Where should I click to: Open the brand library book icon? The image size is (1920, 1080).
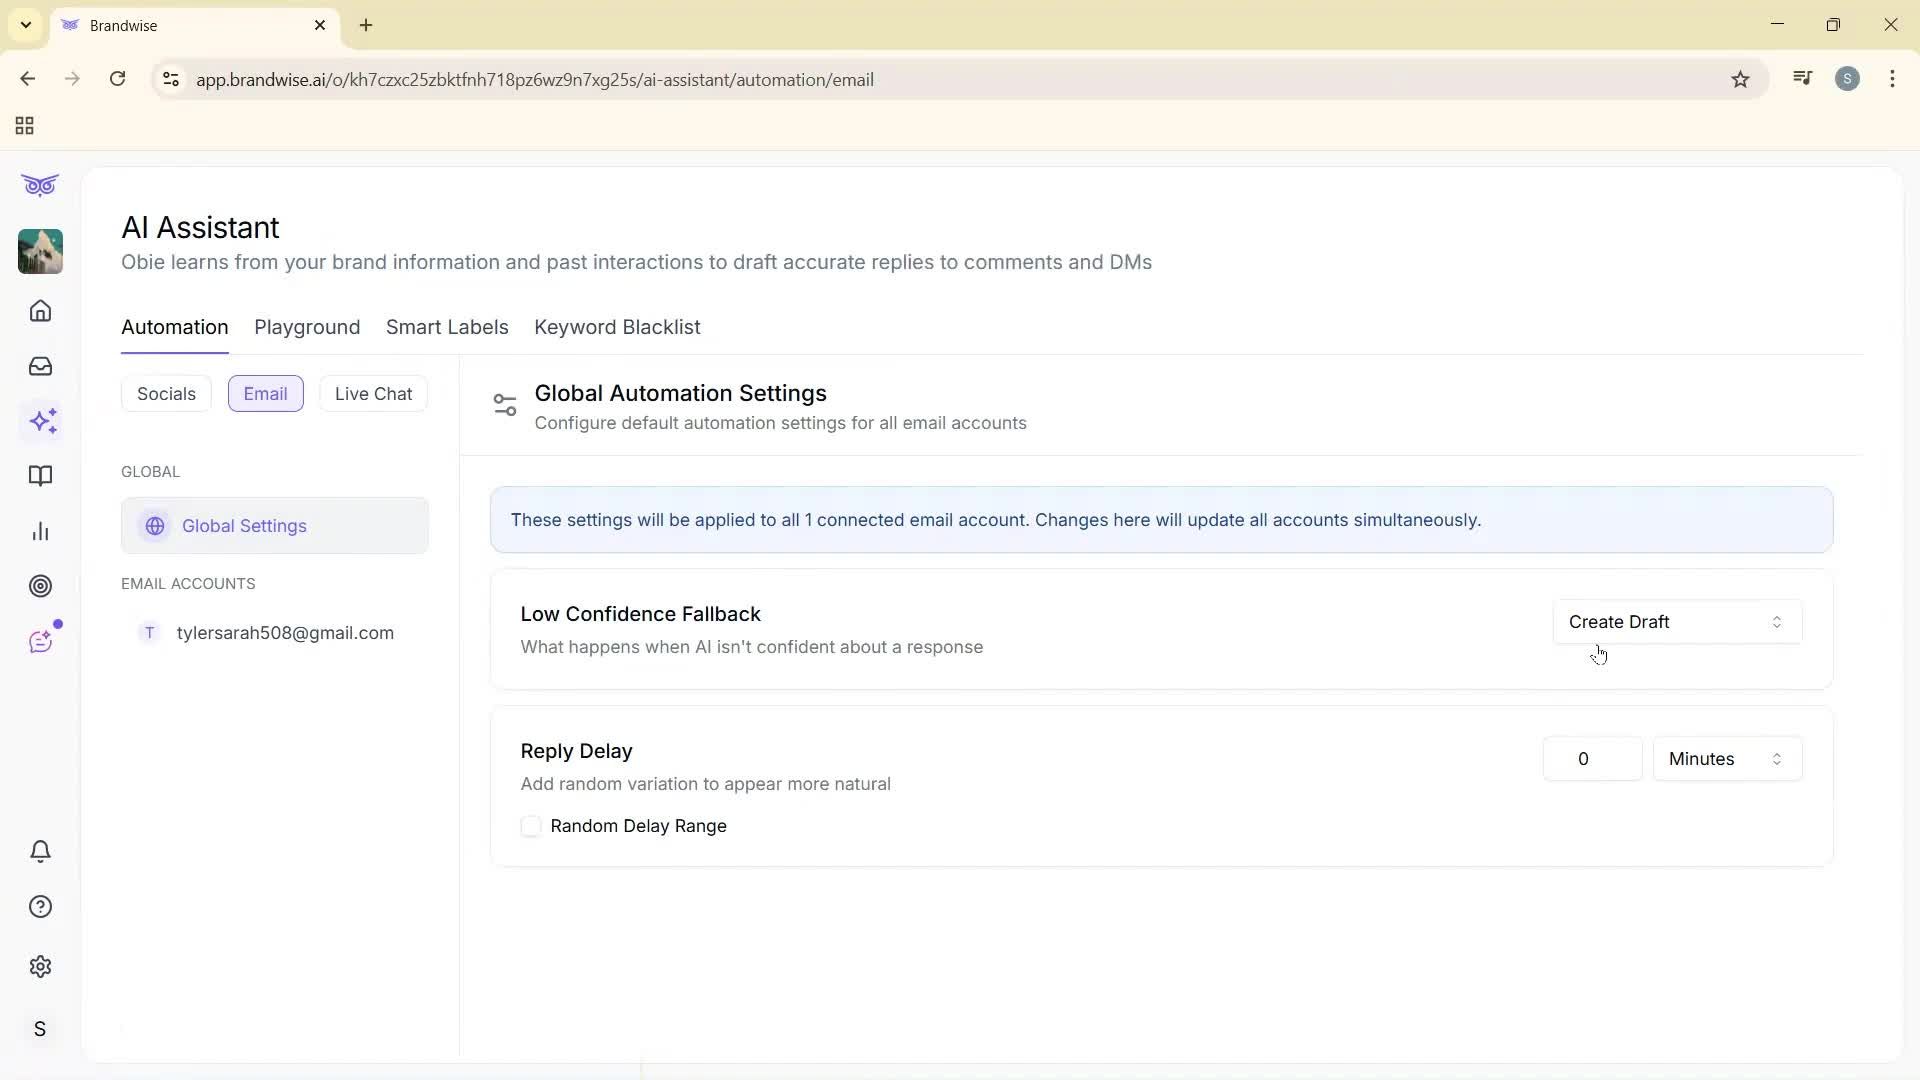click(40, 476)
